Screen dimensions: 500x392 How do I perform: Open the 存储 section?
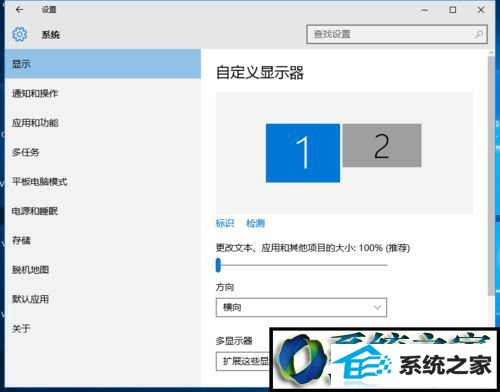click(103, 240)
